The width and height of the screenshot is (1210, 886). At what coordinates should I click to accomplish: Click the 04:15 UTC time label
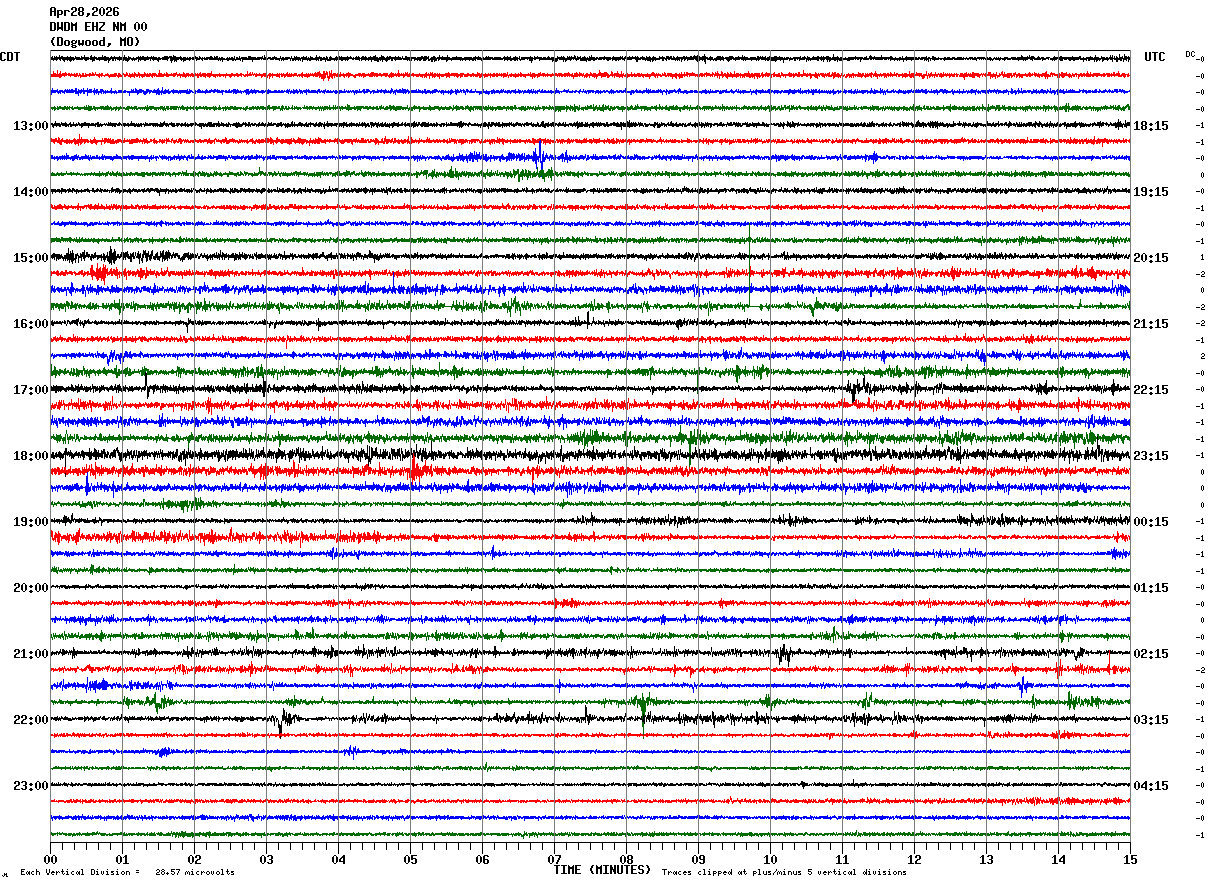[1150, 786]
